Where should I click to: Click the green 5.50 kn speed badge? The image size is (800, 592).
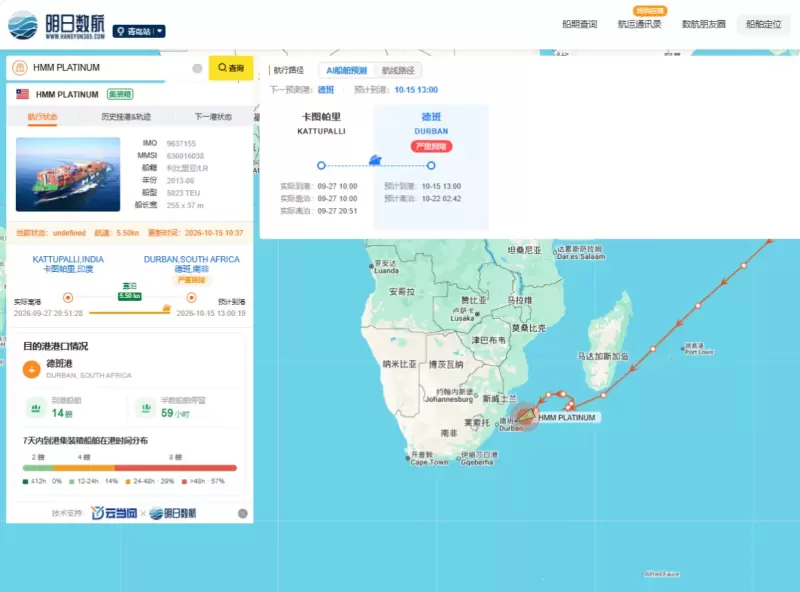coord(130,297)
